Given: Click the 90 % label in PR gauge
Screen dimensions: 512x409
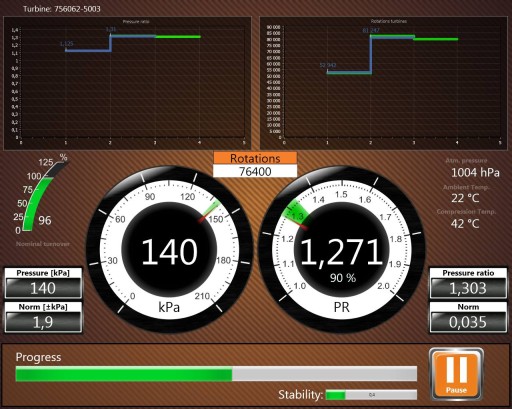Looking at the screenshot, I should pos(343,277).
